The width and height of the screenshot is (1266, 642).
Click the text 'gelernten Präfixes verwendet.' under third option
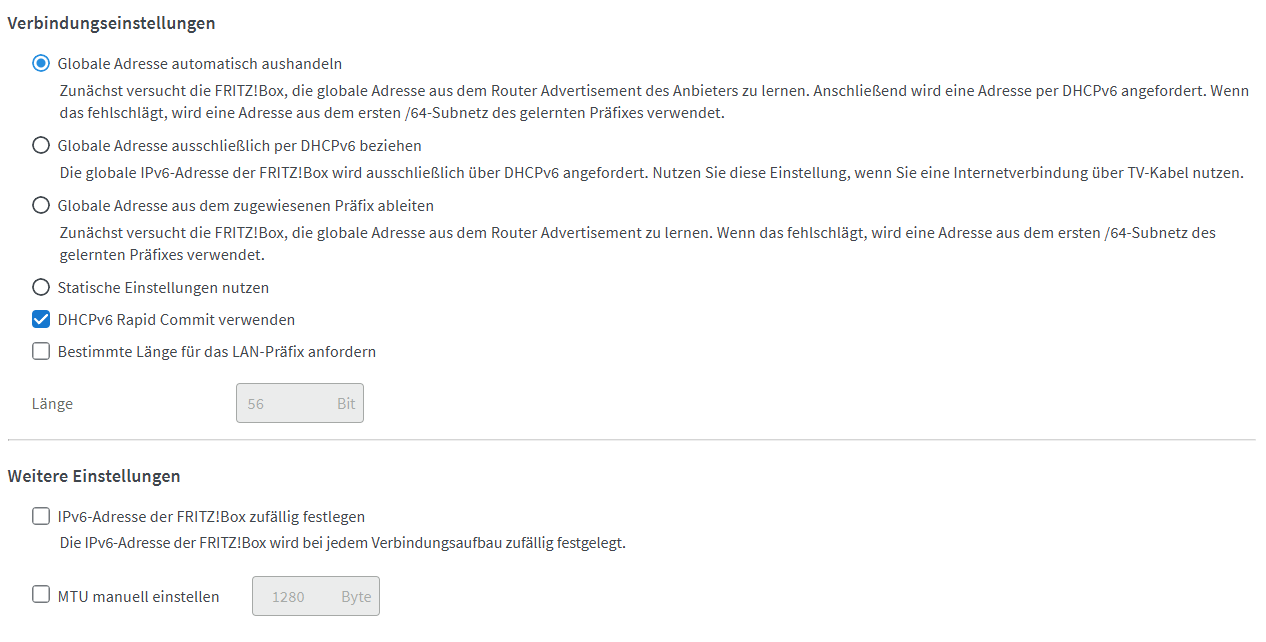[x=162, y=255]
